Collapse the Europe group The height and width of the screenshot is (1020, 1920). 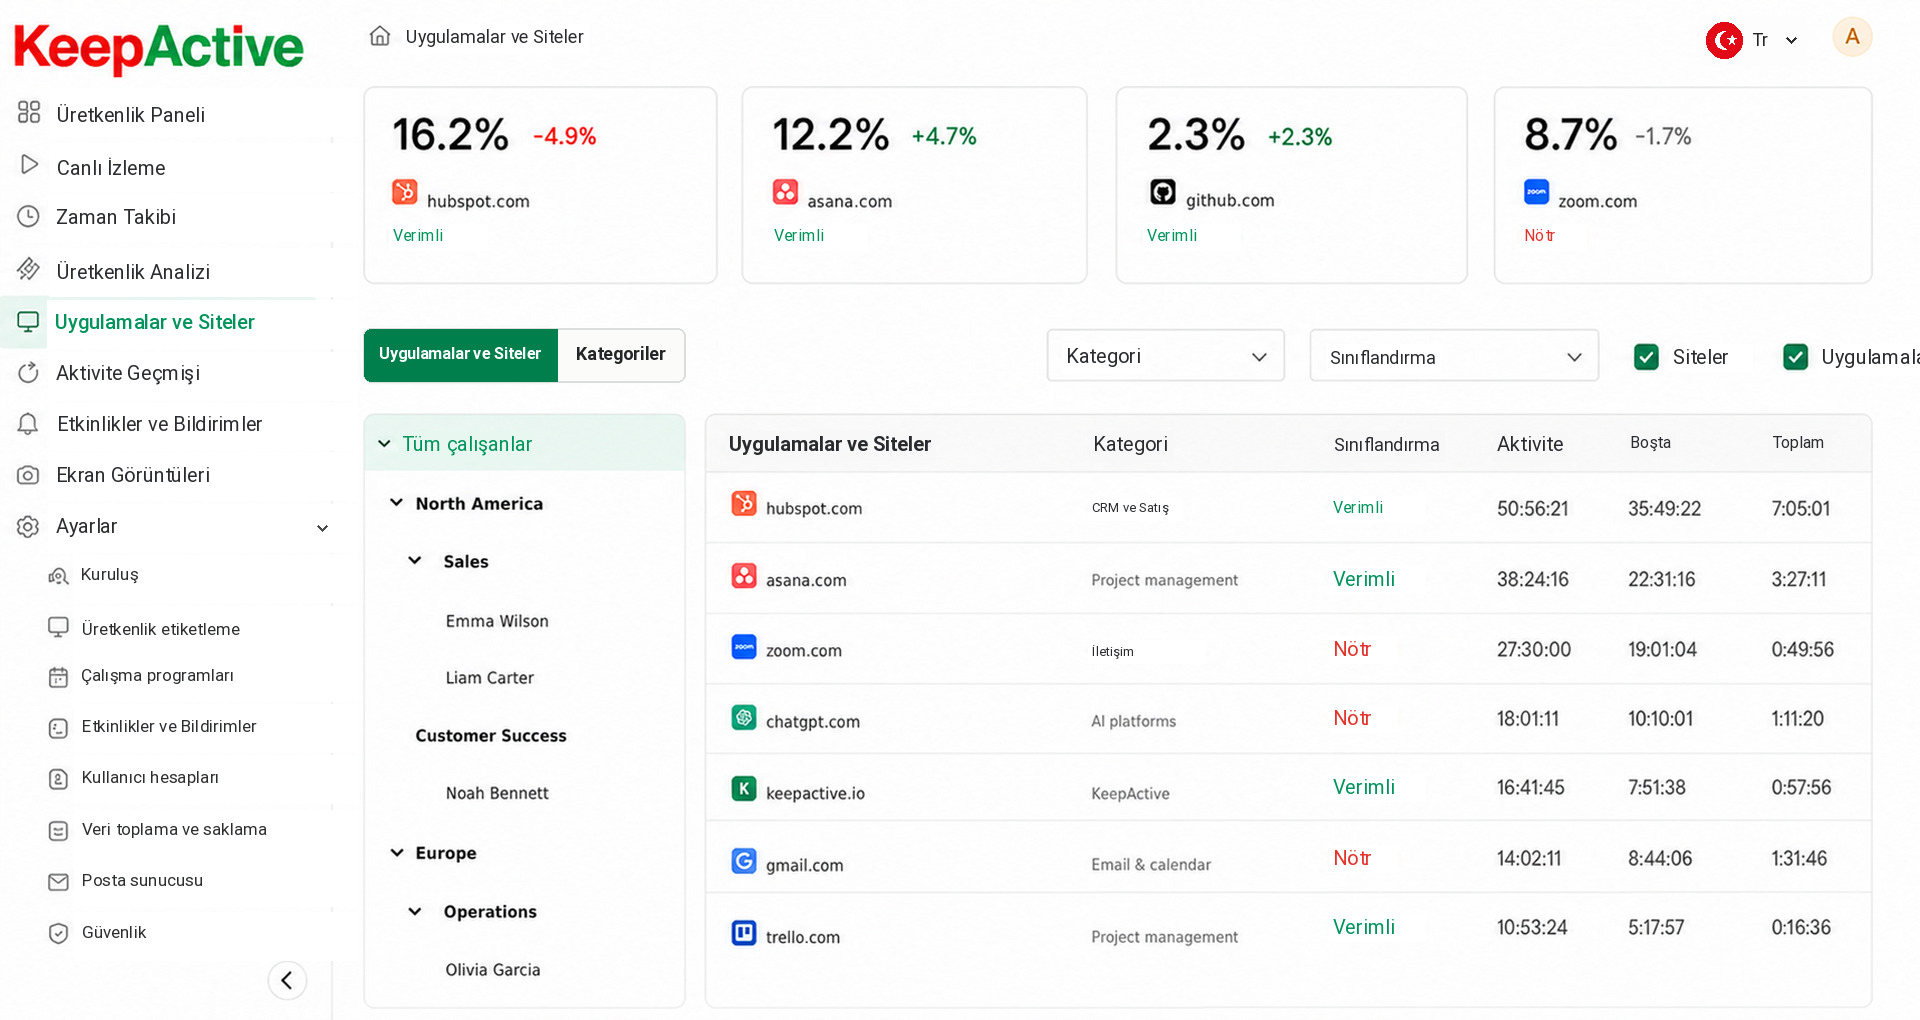click(x=397, y=852)
